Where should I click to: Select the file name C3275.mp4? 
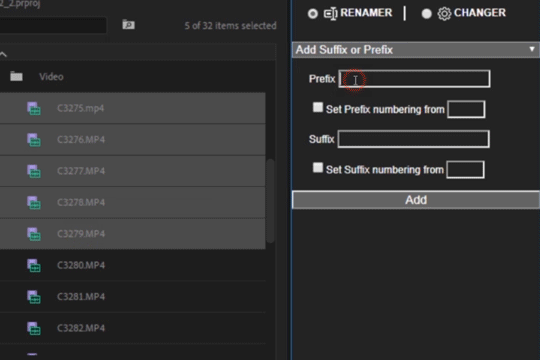81,108
